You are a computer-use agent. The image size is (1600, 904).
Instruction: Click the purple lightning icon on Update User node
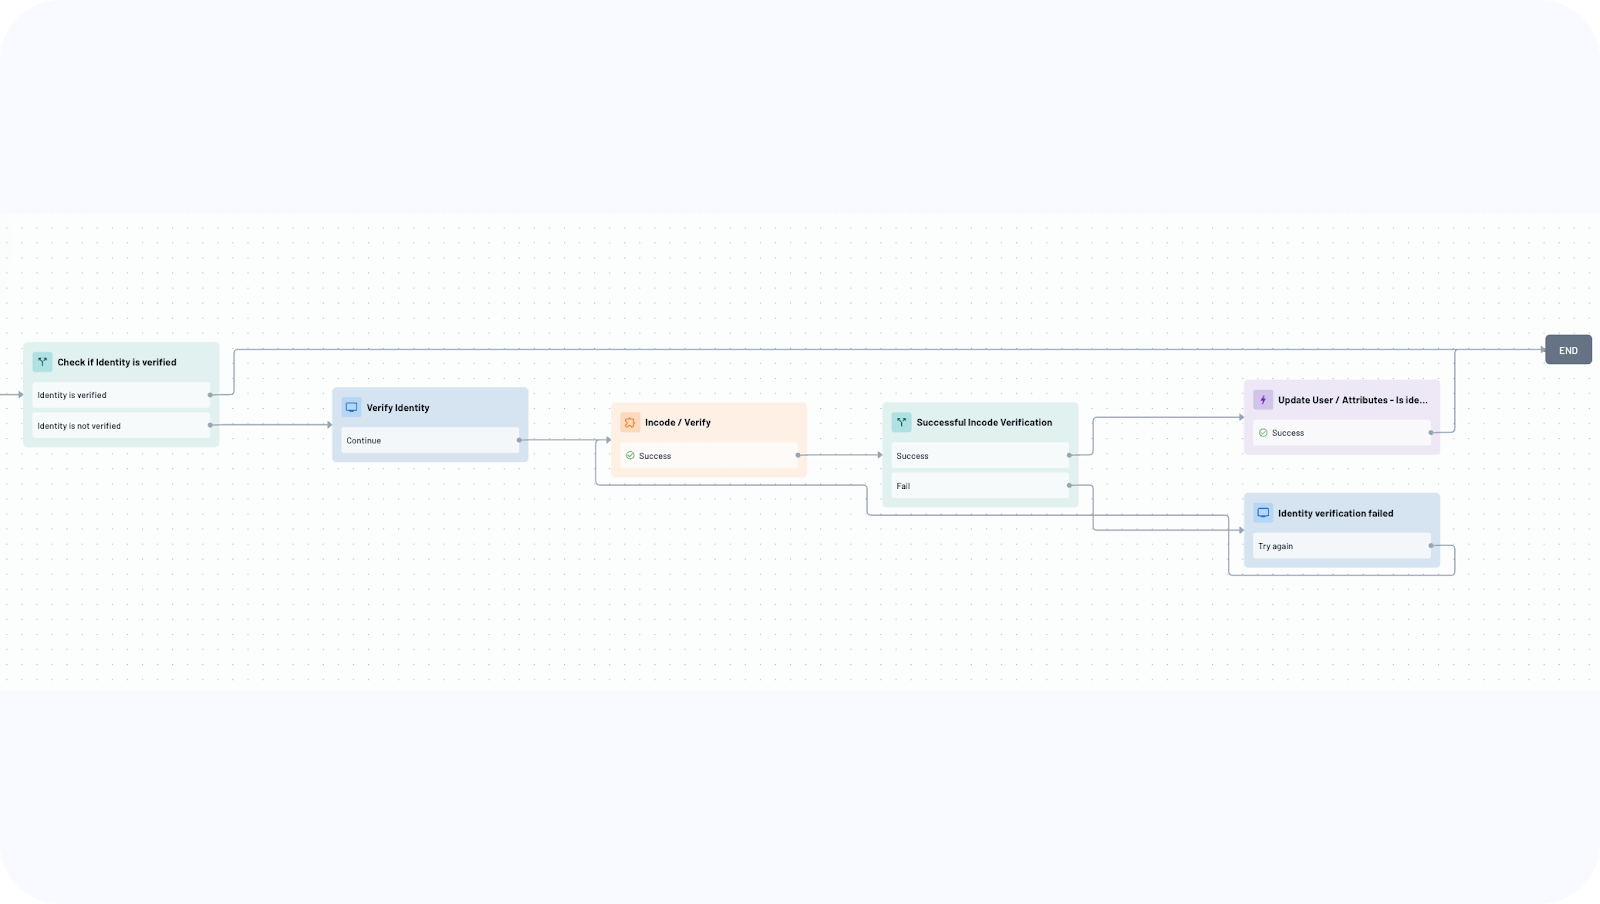pyautogui.click(x=1263, y=400)
